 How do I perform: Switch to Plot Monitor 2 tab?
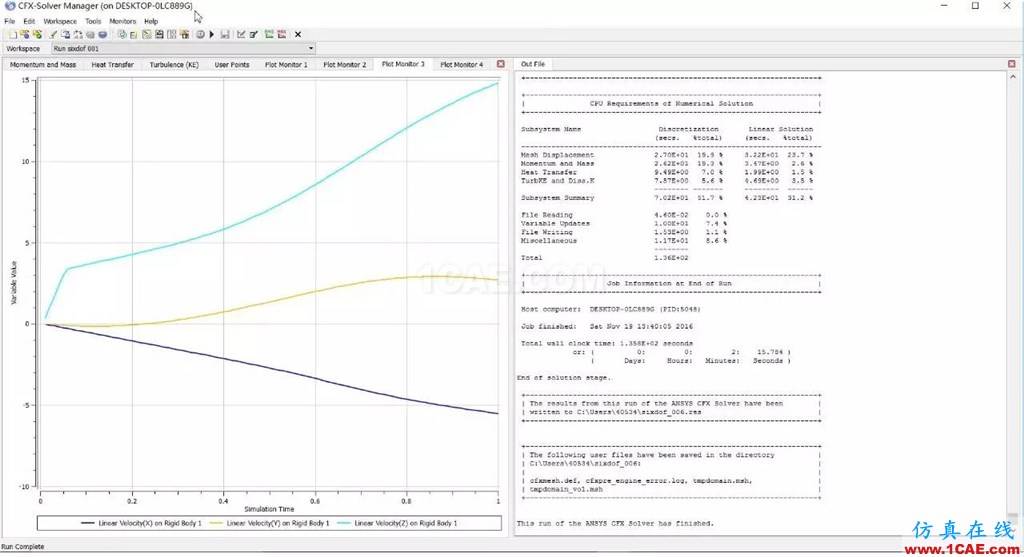point(345,65)
